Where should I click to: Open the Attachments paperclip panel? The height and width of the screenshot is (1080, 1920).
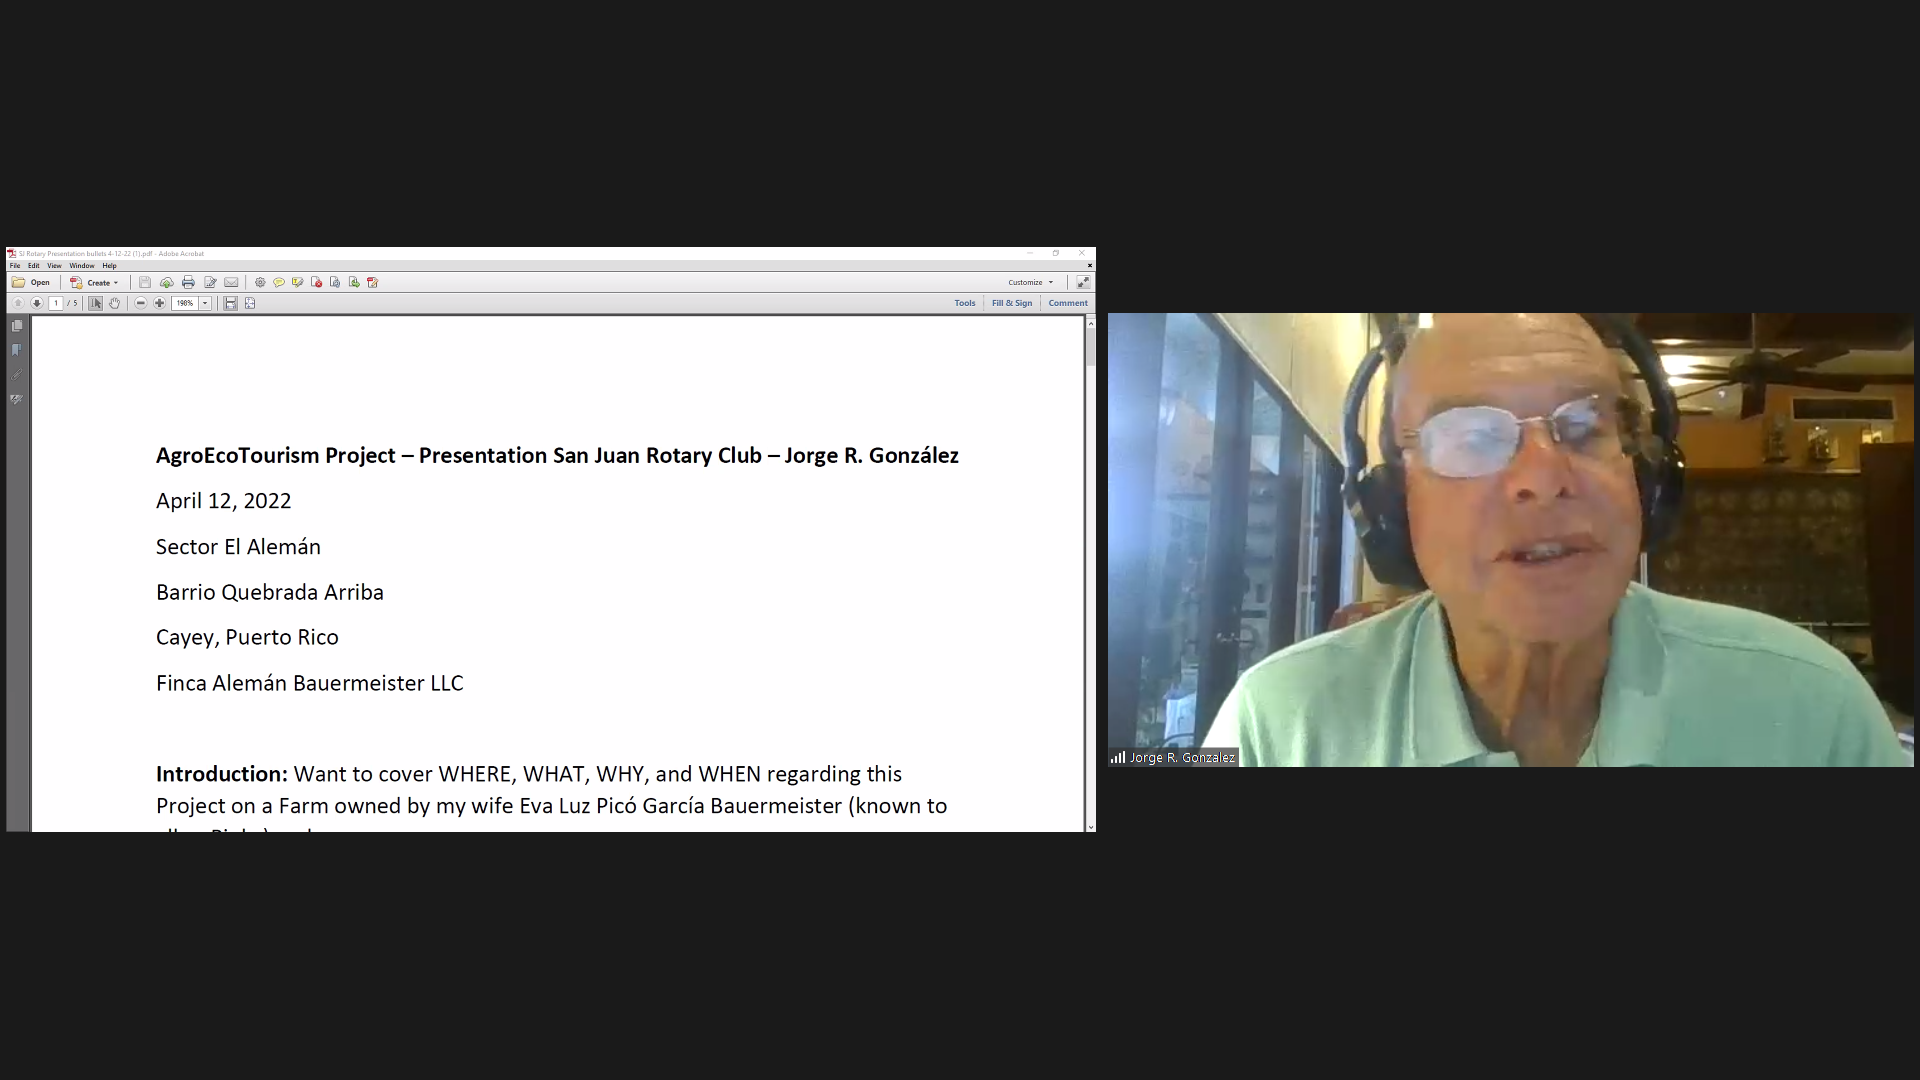(17, 375)
